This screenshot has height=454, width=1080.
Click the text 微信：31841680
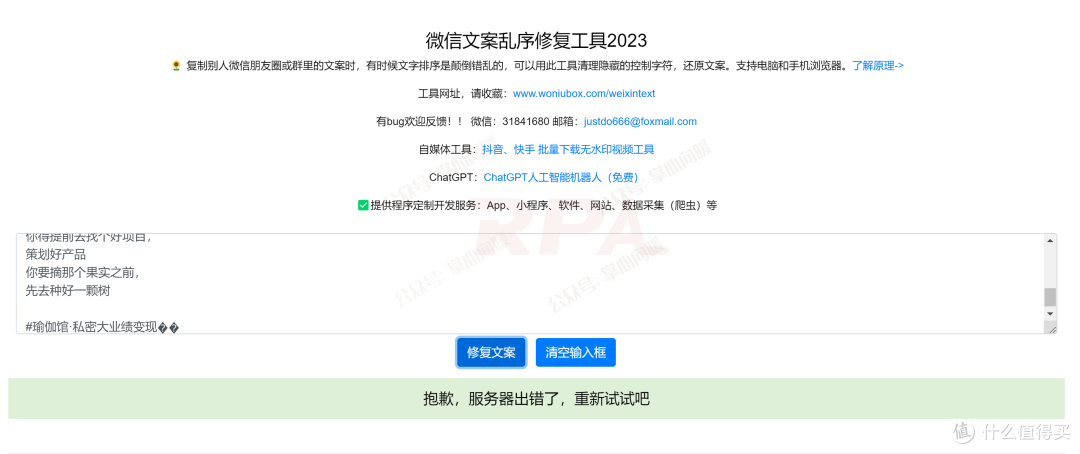click(x=510, y=121)
